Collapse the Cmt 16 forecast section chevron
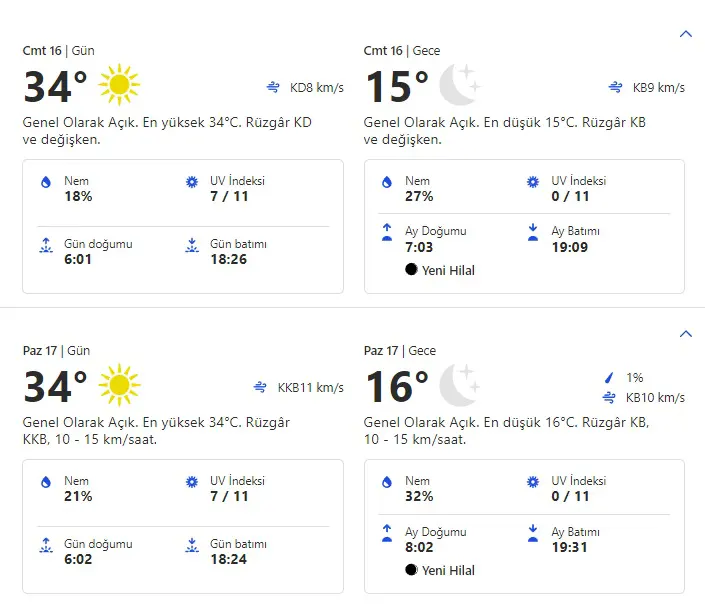Screen dimensions: 705x604 [685, 33]
